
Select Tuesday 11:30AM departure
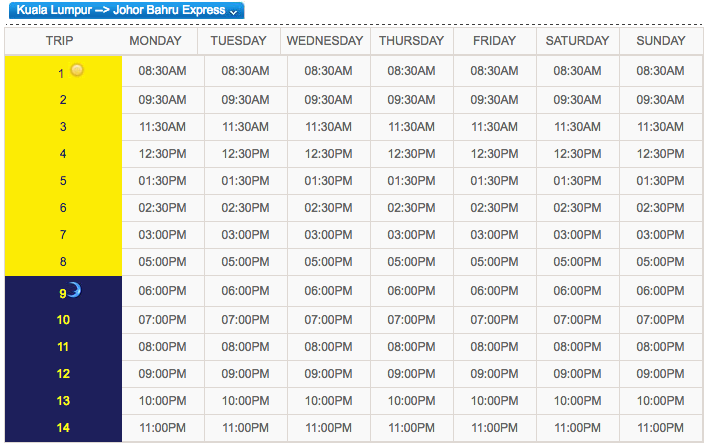(x=246, y=127)
